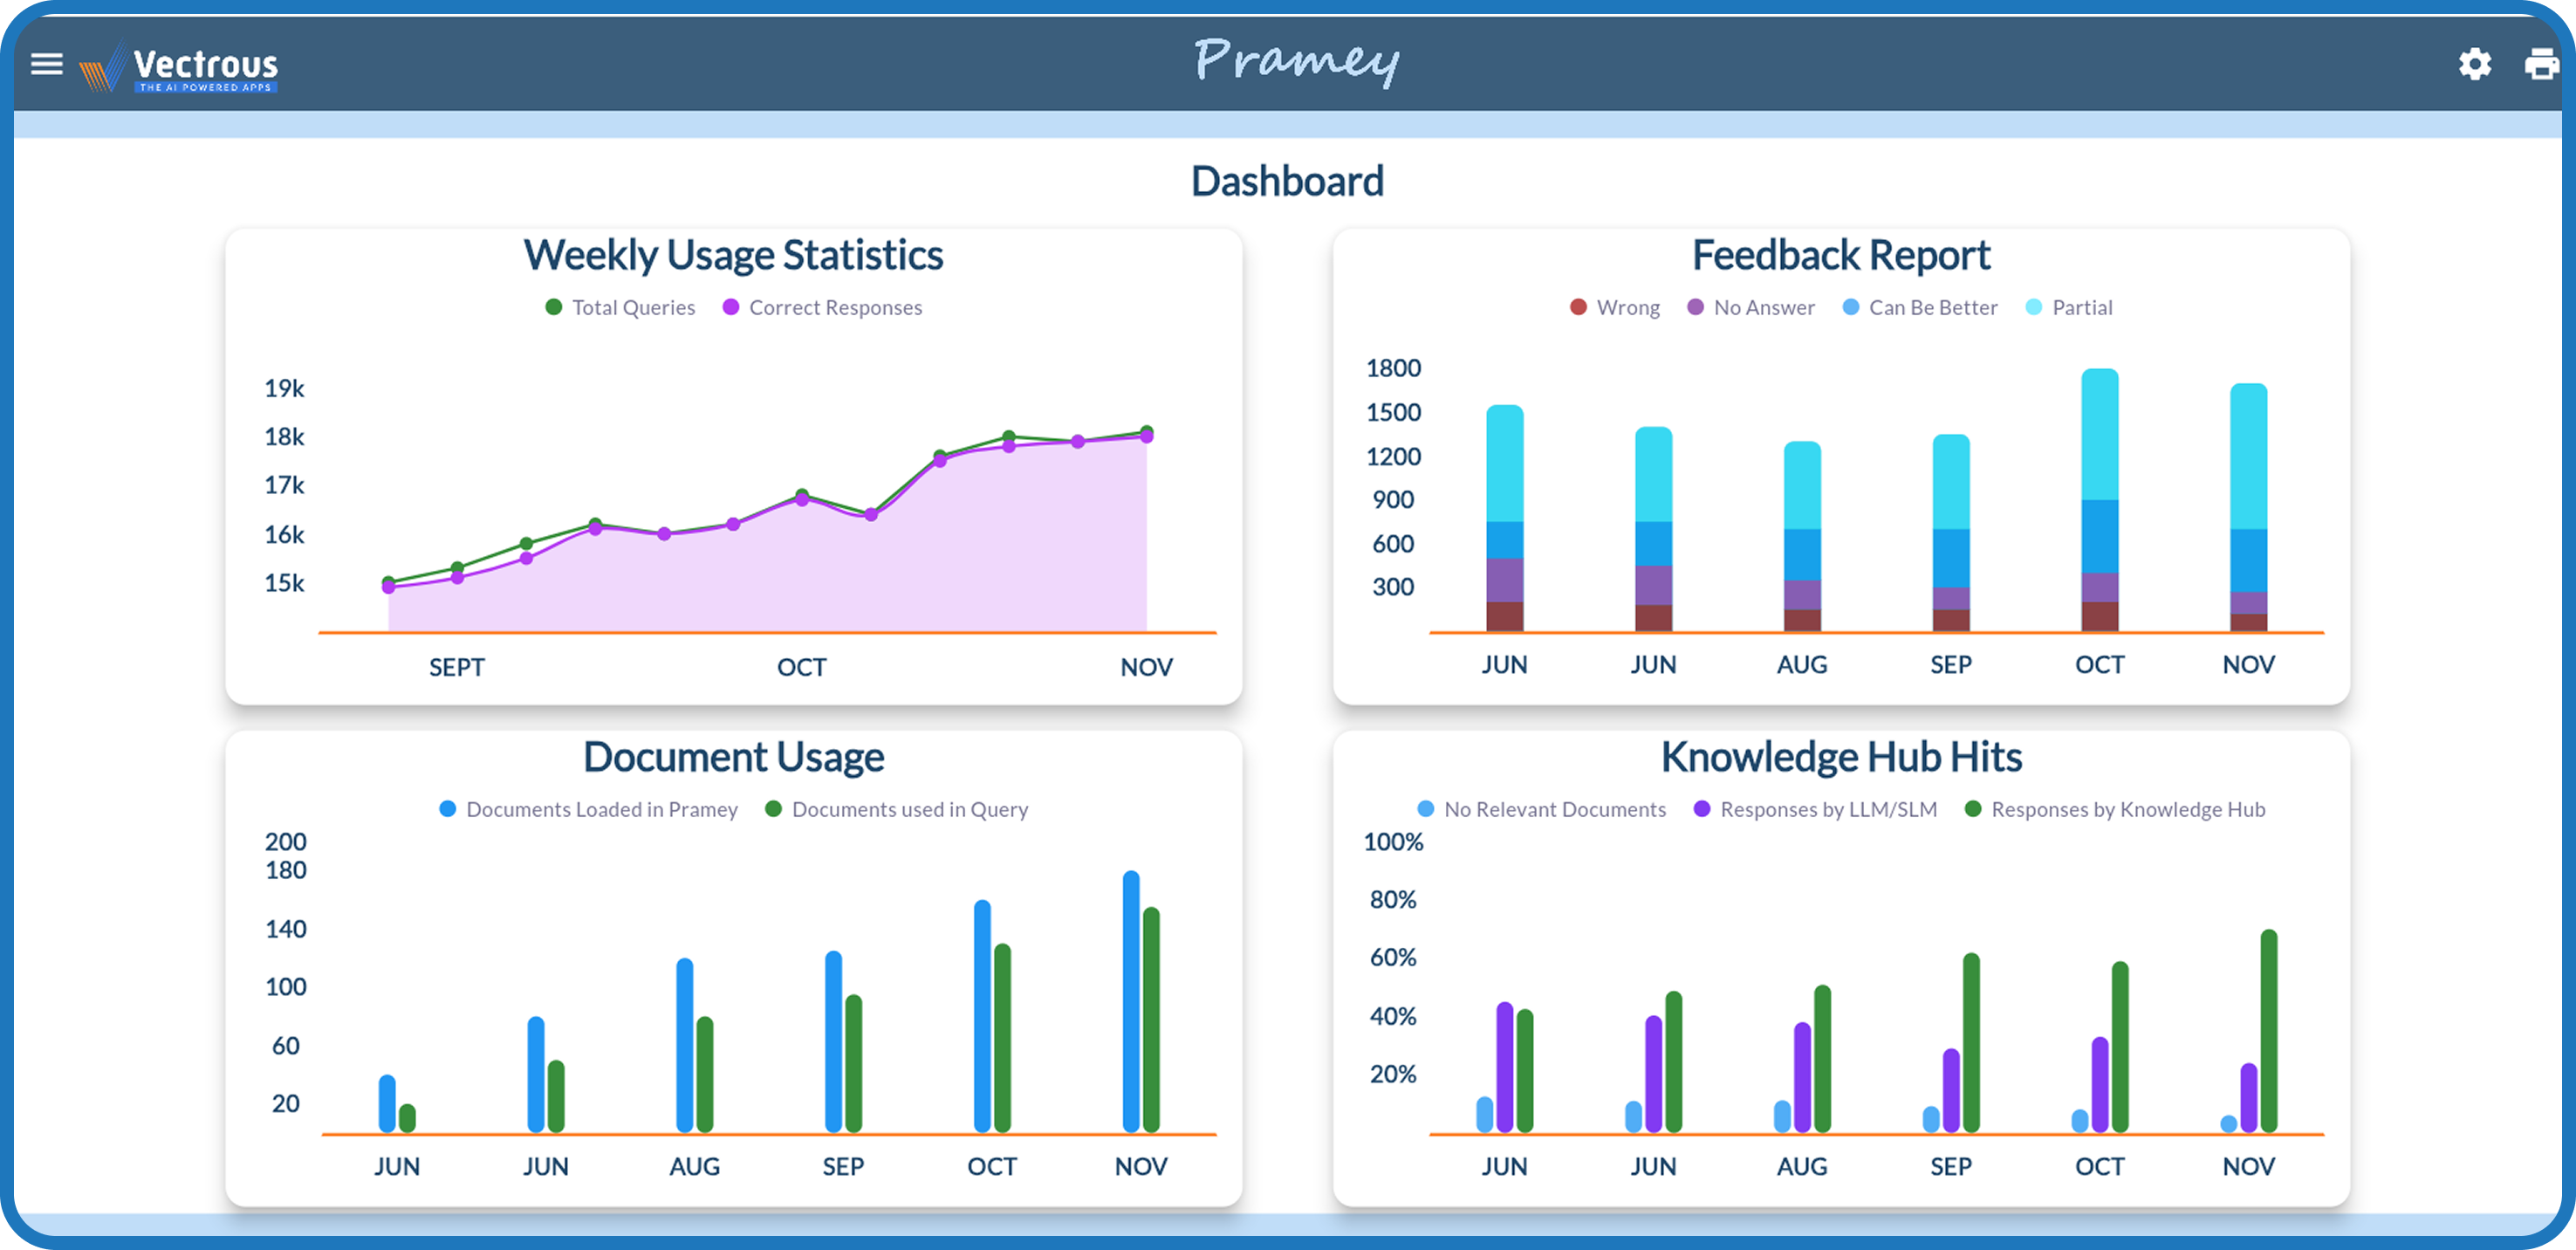
Task: Click the Vectrous logo
Action: (180, 67)
